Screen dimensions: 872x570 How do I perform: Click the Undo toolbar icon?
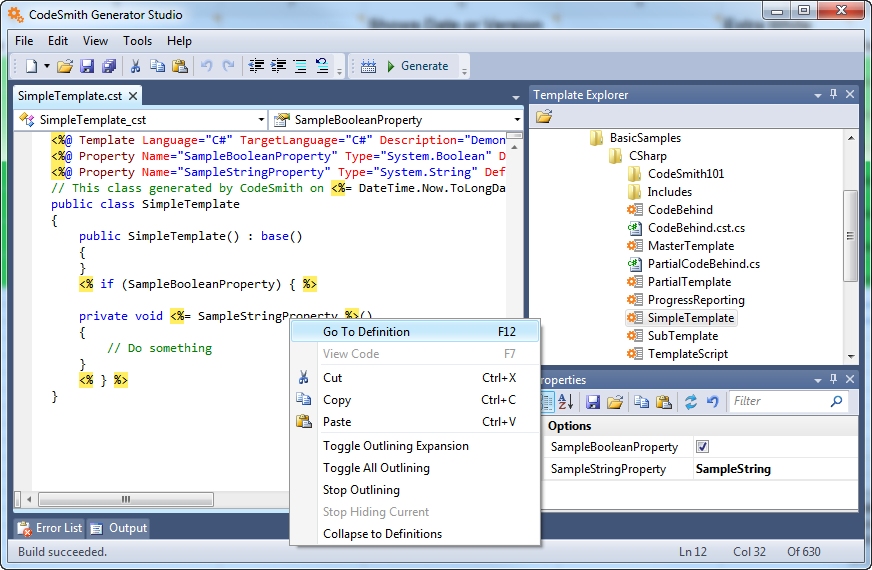pyautogui.click(x=206, y=66)
